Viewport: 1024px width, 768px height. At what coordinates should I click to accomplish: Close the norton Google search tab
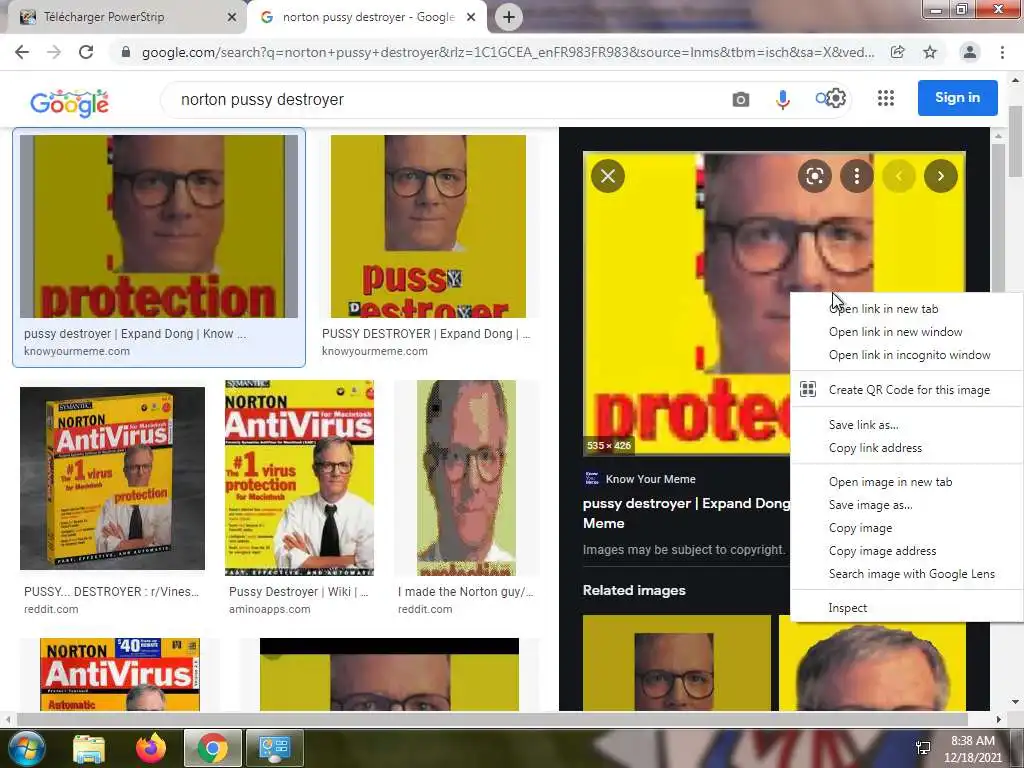pos(471,17)
